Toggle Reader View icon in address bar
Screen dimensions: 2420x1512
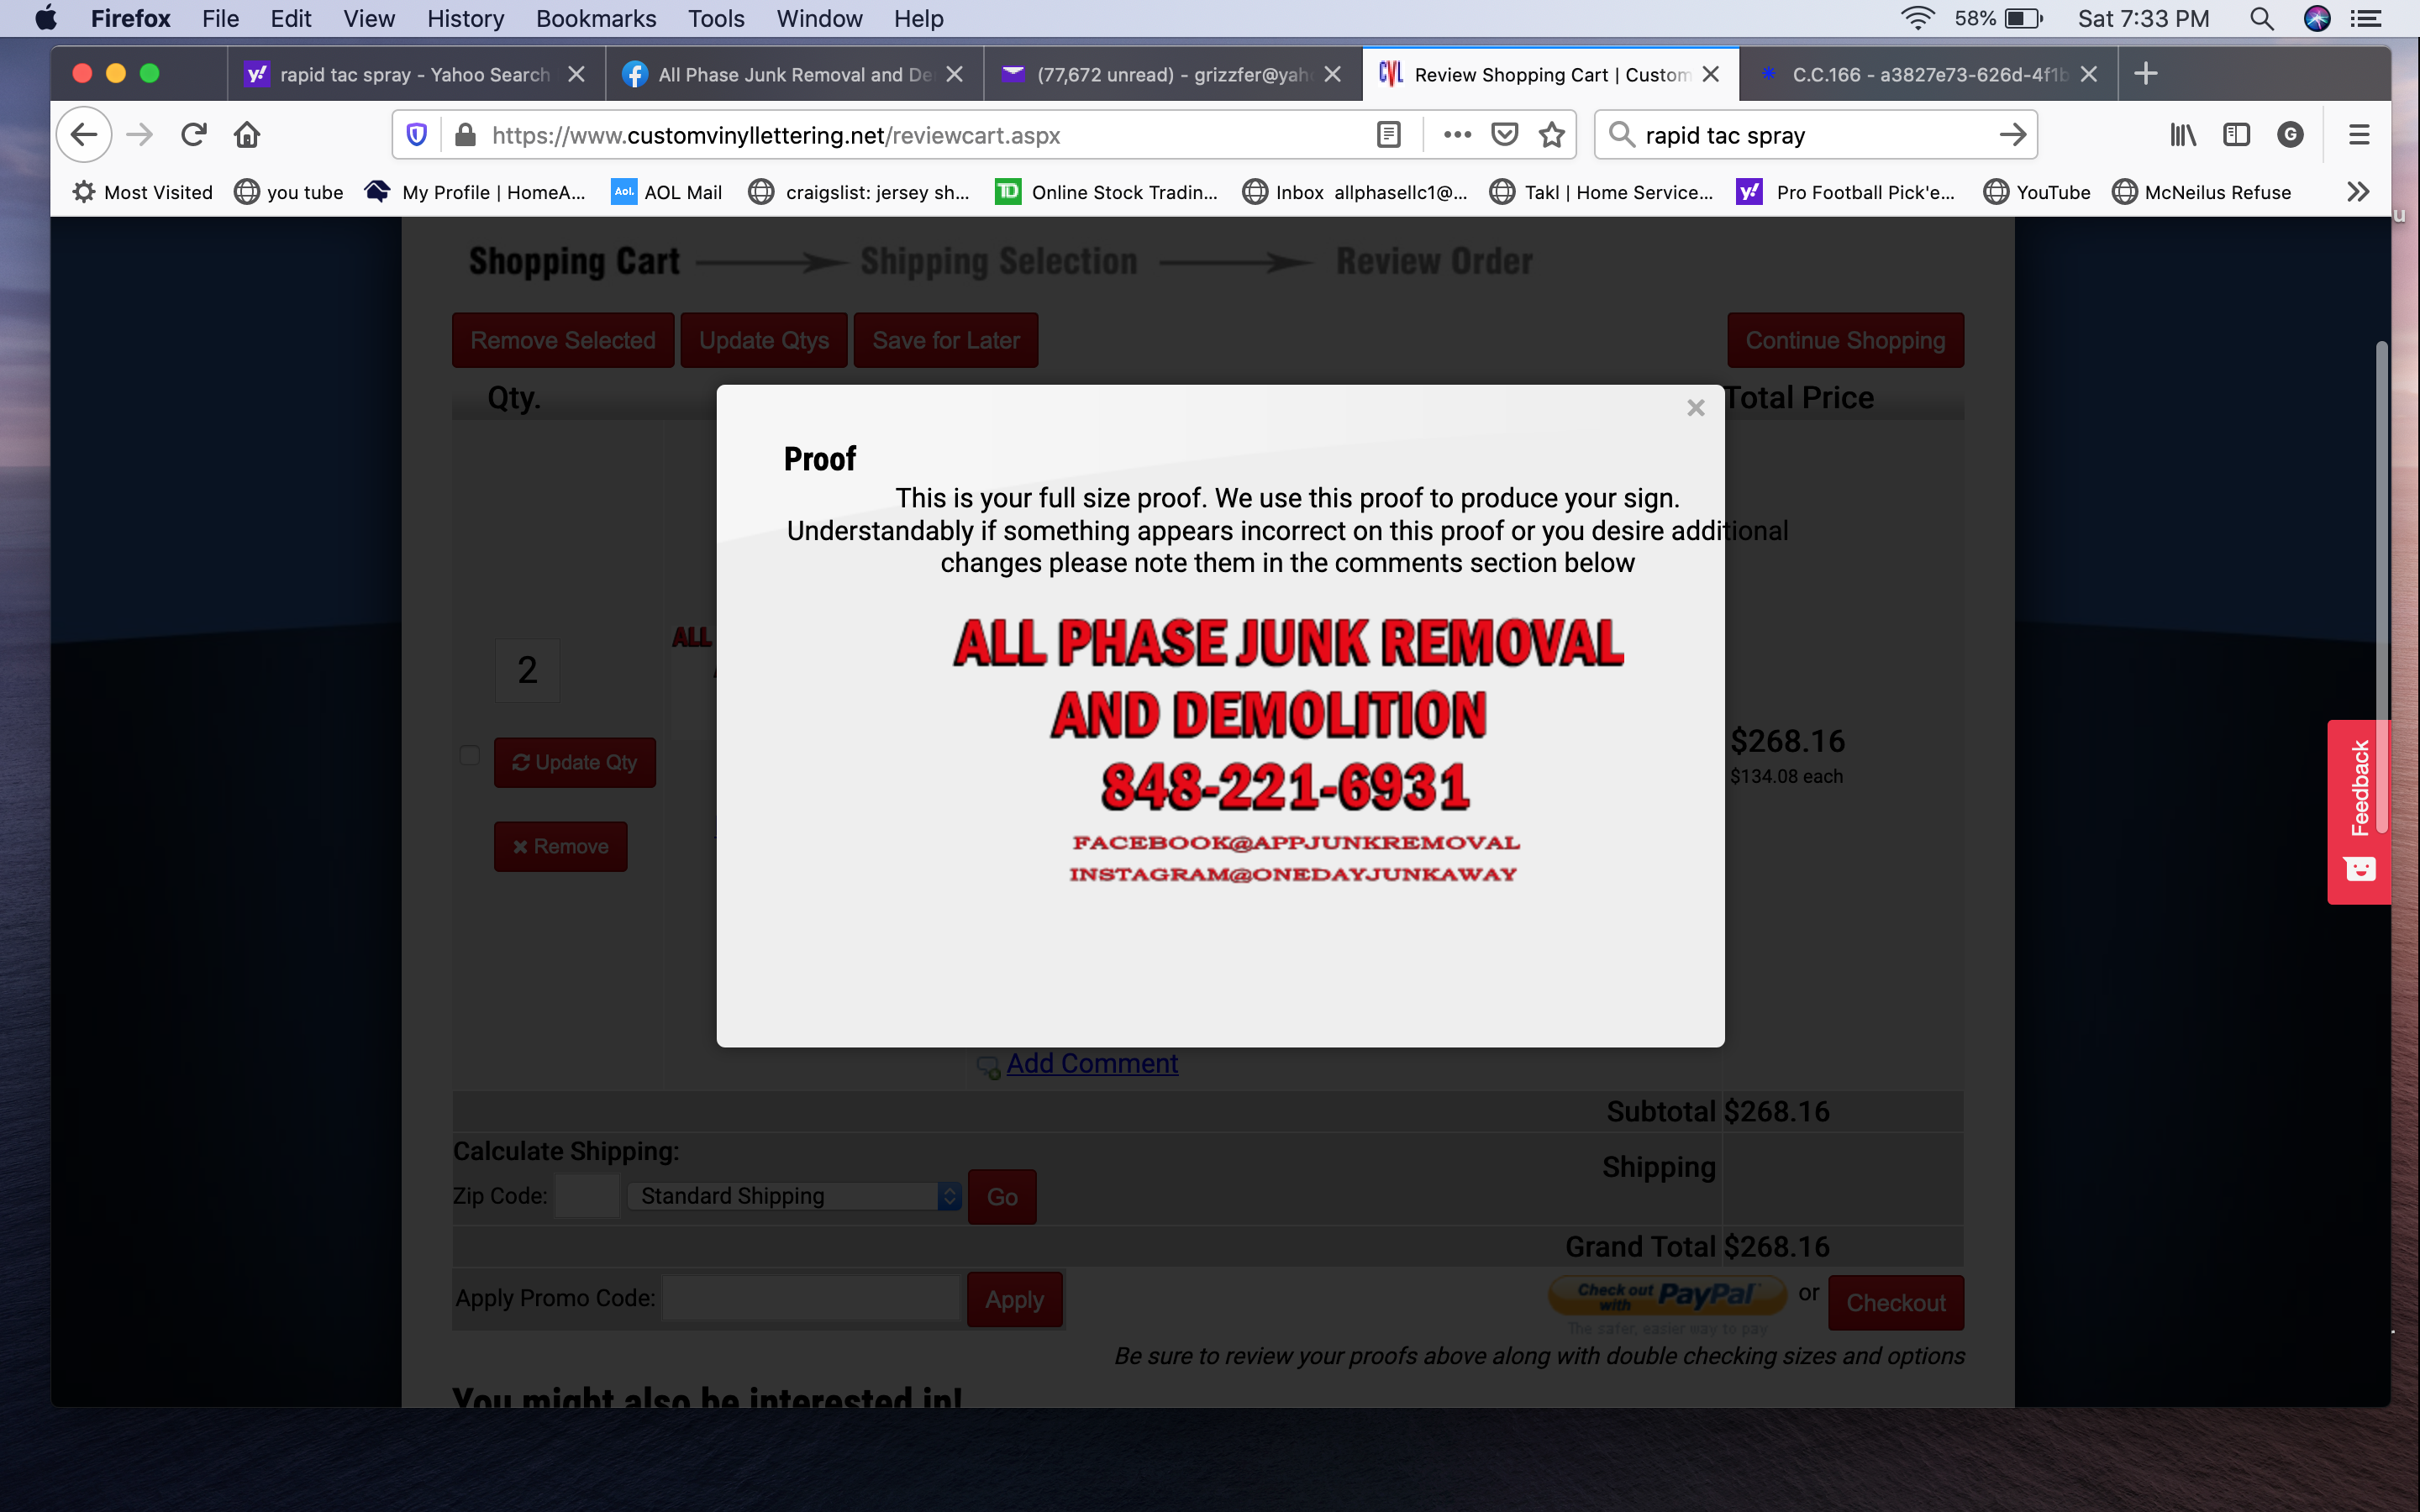pyautogui.click(x=1388, y=135)
